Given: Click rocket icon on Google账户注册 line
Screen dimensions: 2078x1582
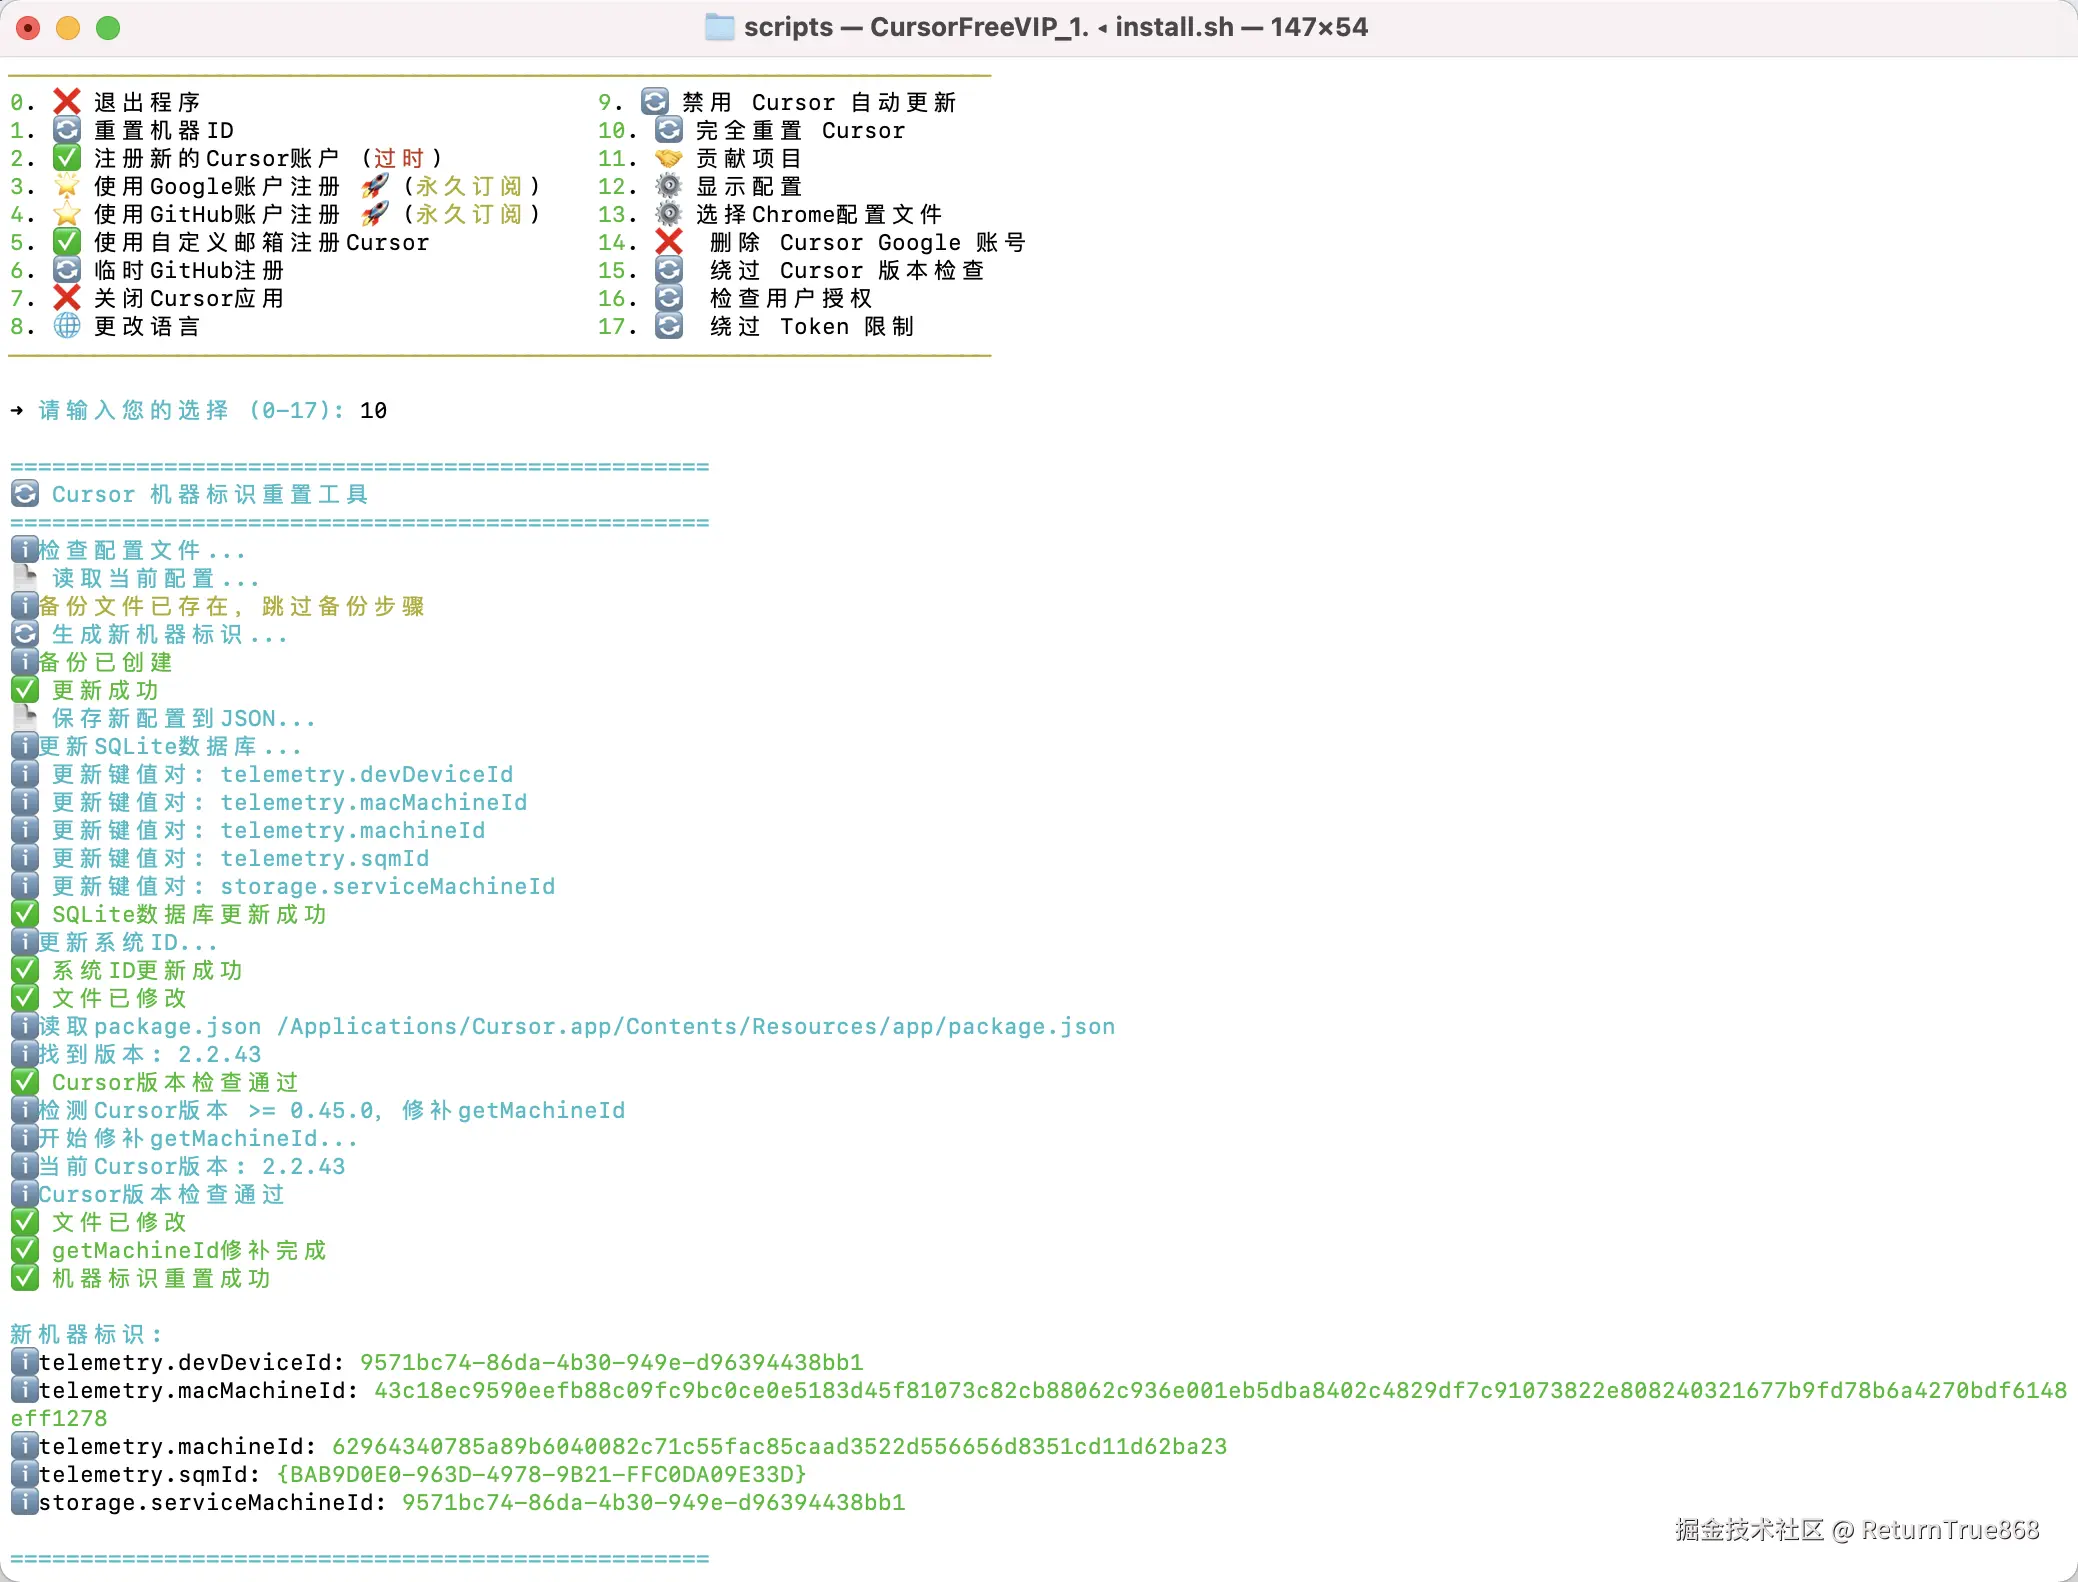Looking at the screenshot, I should coord(375,186).
